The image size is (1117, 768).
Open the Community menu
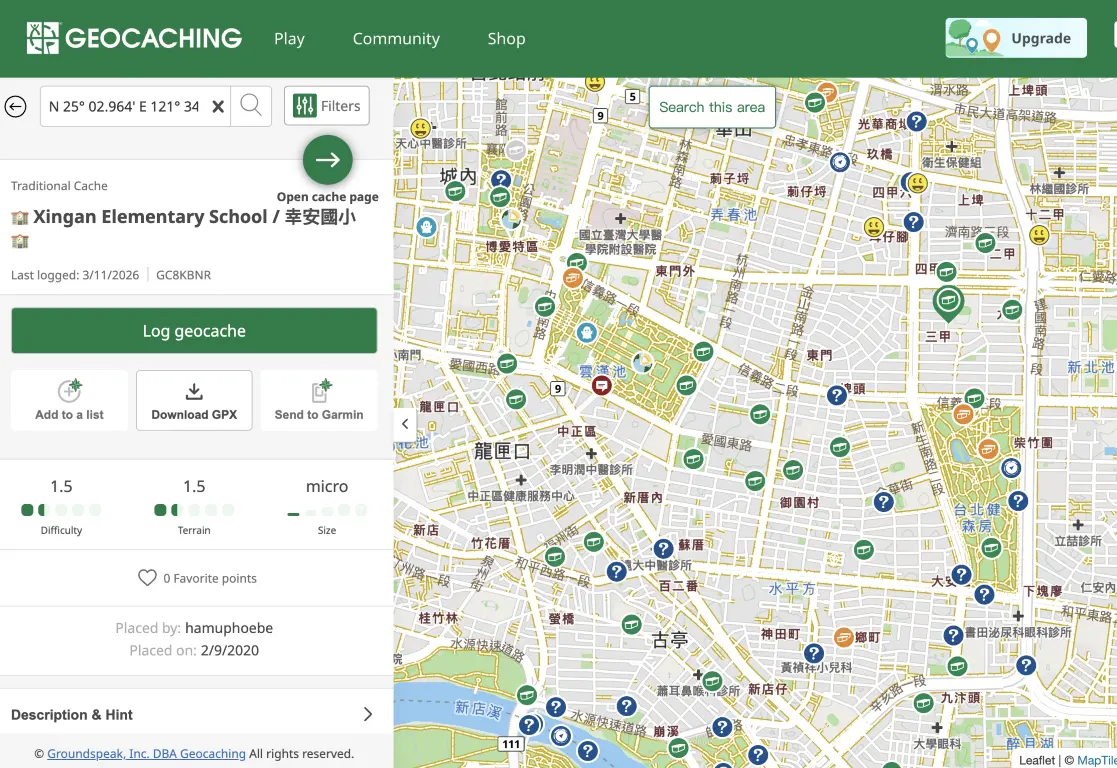(x=396, y=39)
